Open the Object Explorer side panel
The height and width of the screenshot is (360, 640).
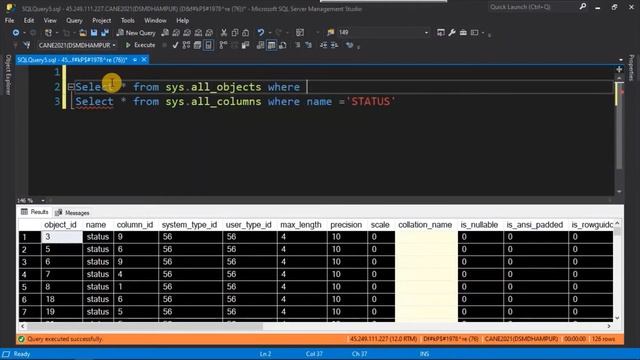tap(8, 75)
